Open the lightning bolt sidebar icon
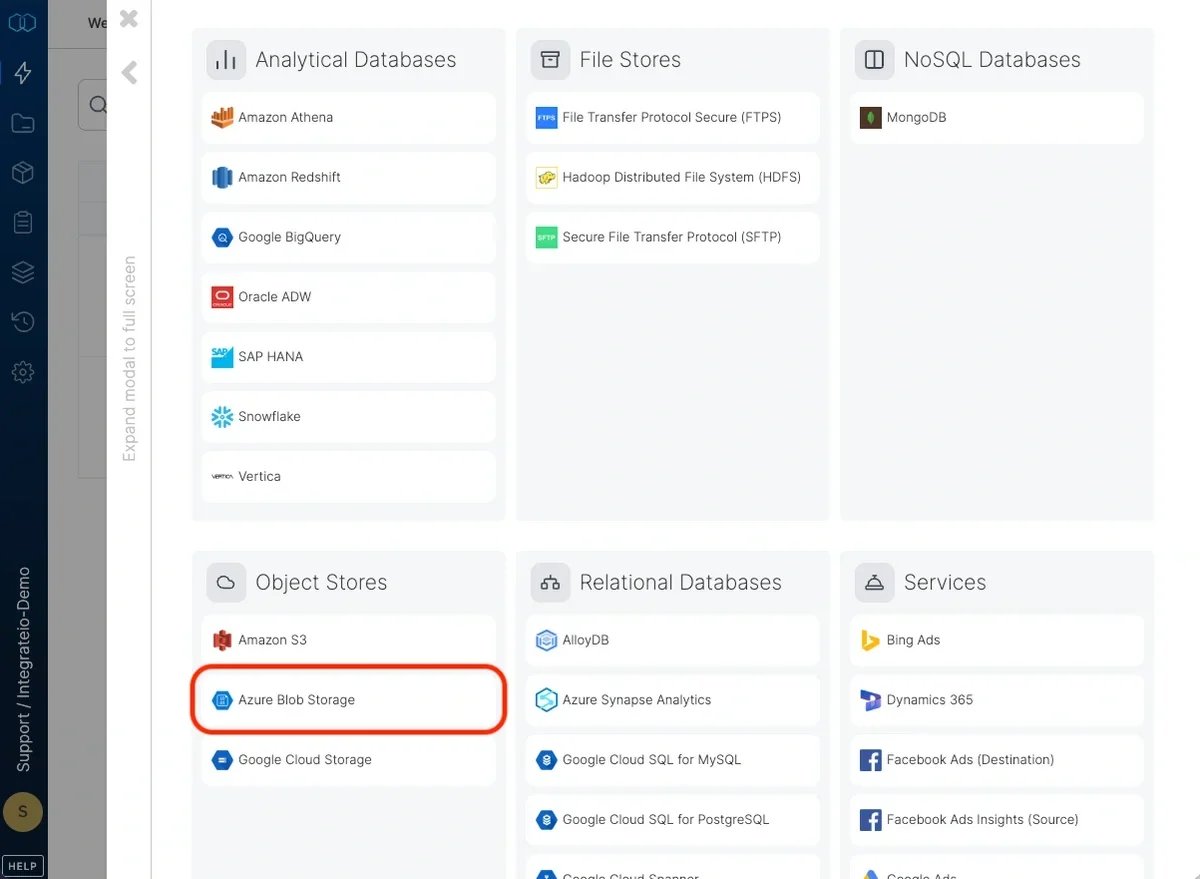This screenshot has width=1200, height=879. [23, 73]
